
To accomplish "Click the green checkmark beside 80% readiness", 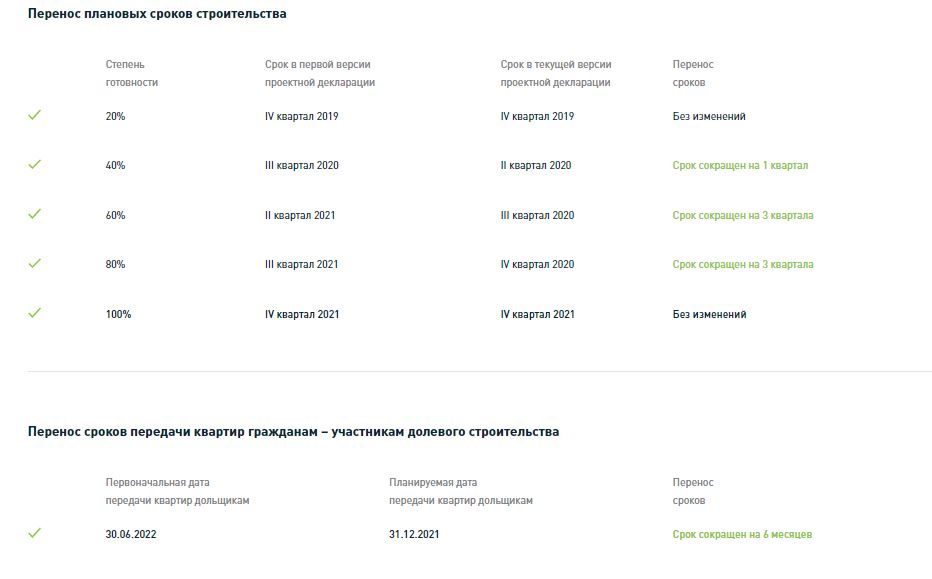I will click(34, 263).
